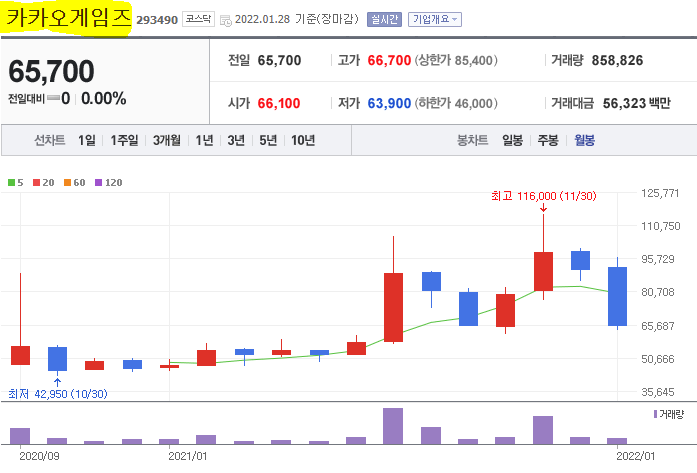This screenshot has height=473, width=697.
Task: Click the tall red candlestick under 최고 marker
Action: (x=543, y=272)
